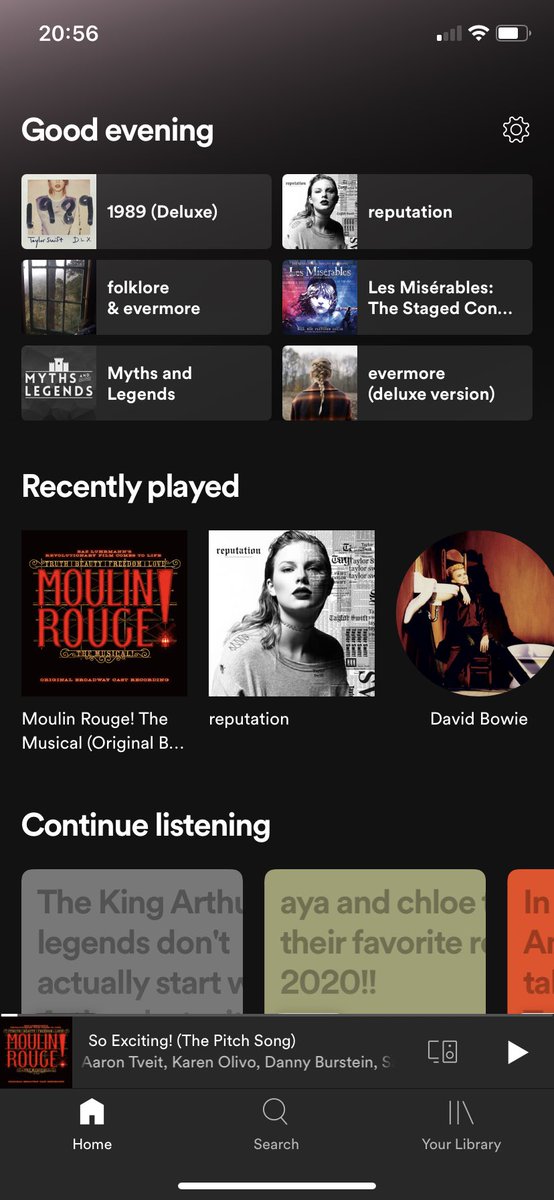Tap the reputation album cover in Recently played

point(292,613)
